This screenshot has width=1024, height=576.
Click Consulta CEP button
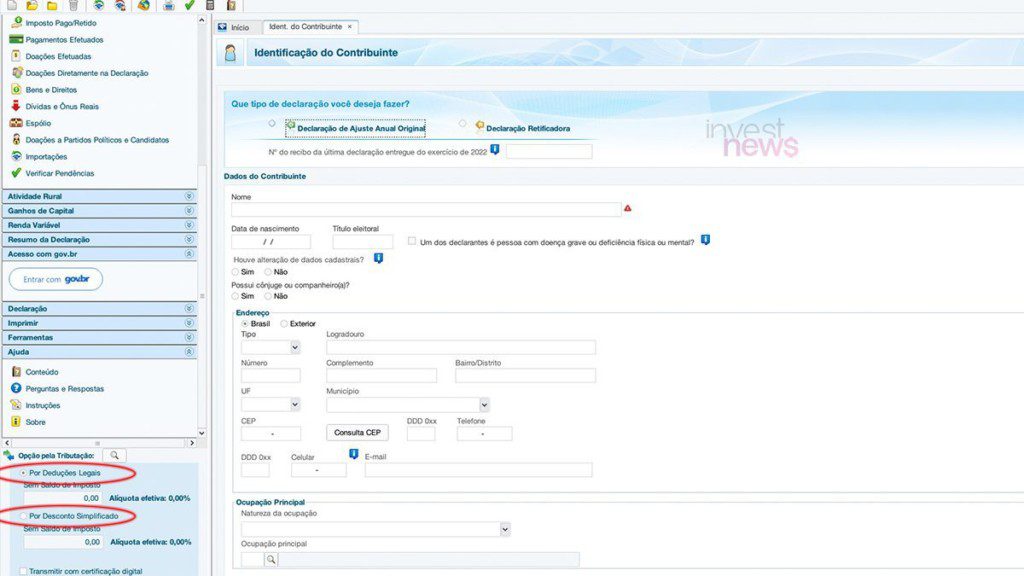(357, 432)
